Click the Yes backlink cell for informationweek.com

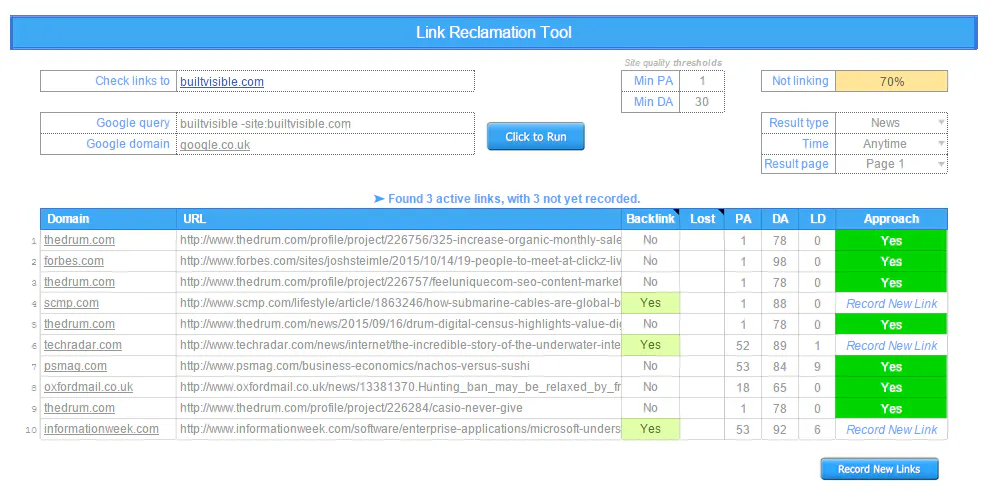650,429
